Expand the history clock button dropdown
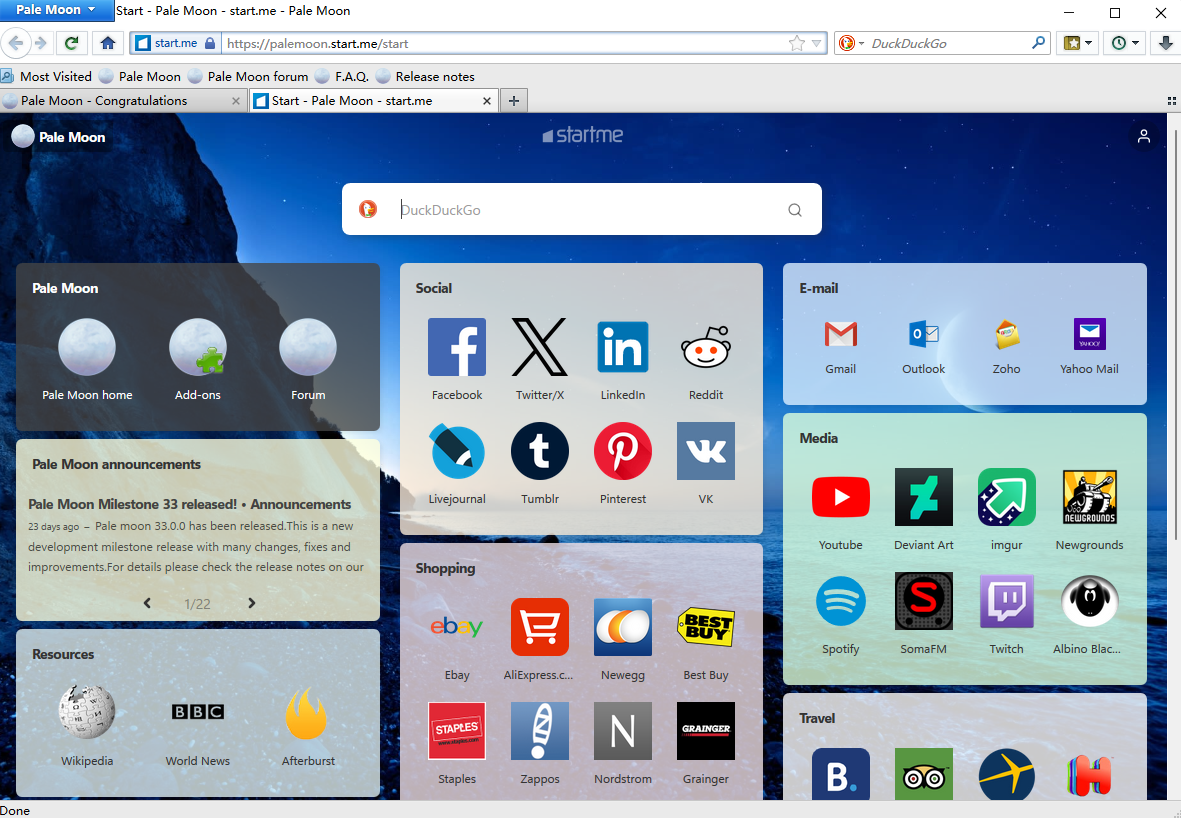The image size is (1181, 818). [x=1135, y=43]
